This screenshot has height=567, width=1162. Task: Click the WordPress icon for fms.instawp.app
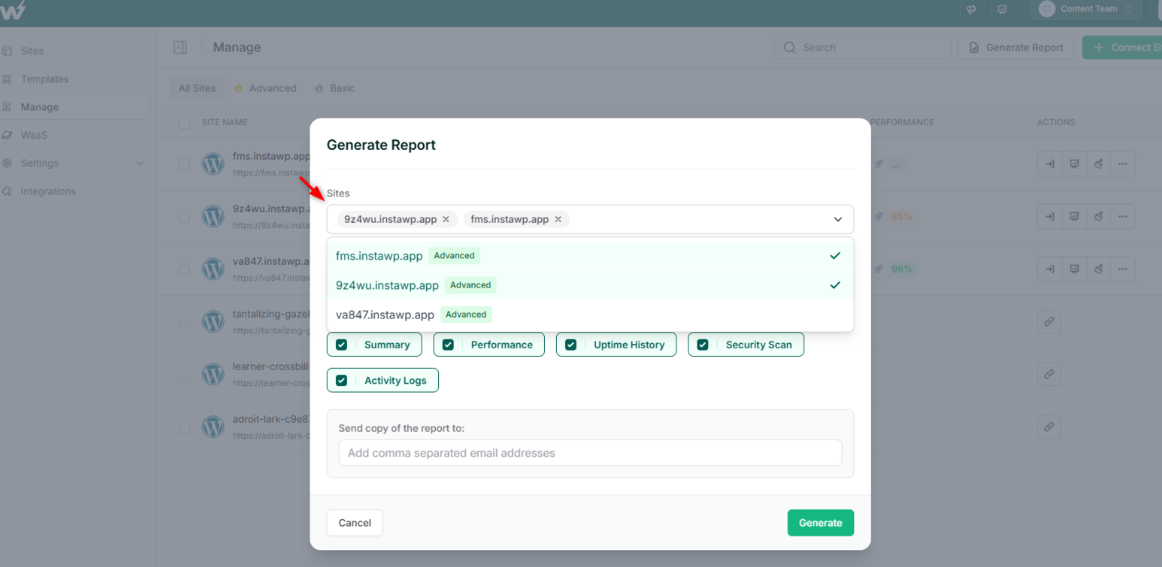[213, 164]
